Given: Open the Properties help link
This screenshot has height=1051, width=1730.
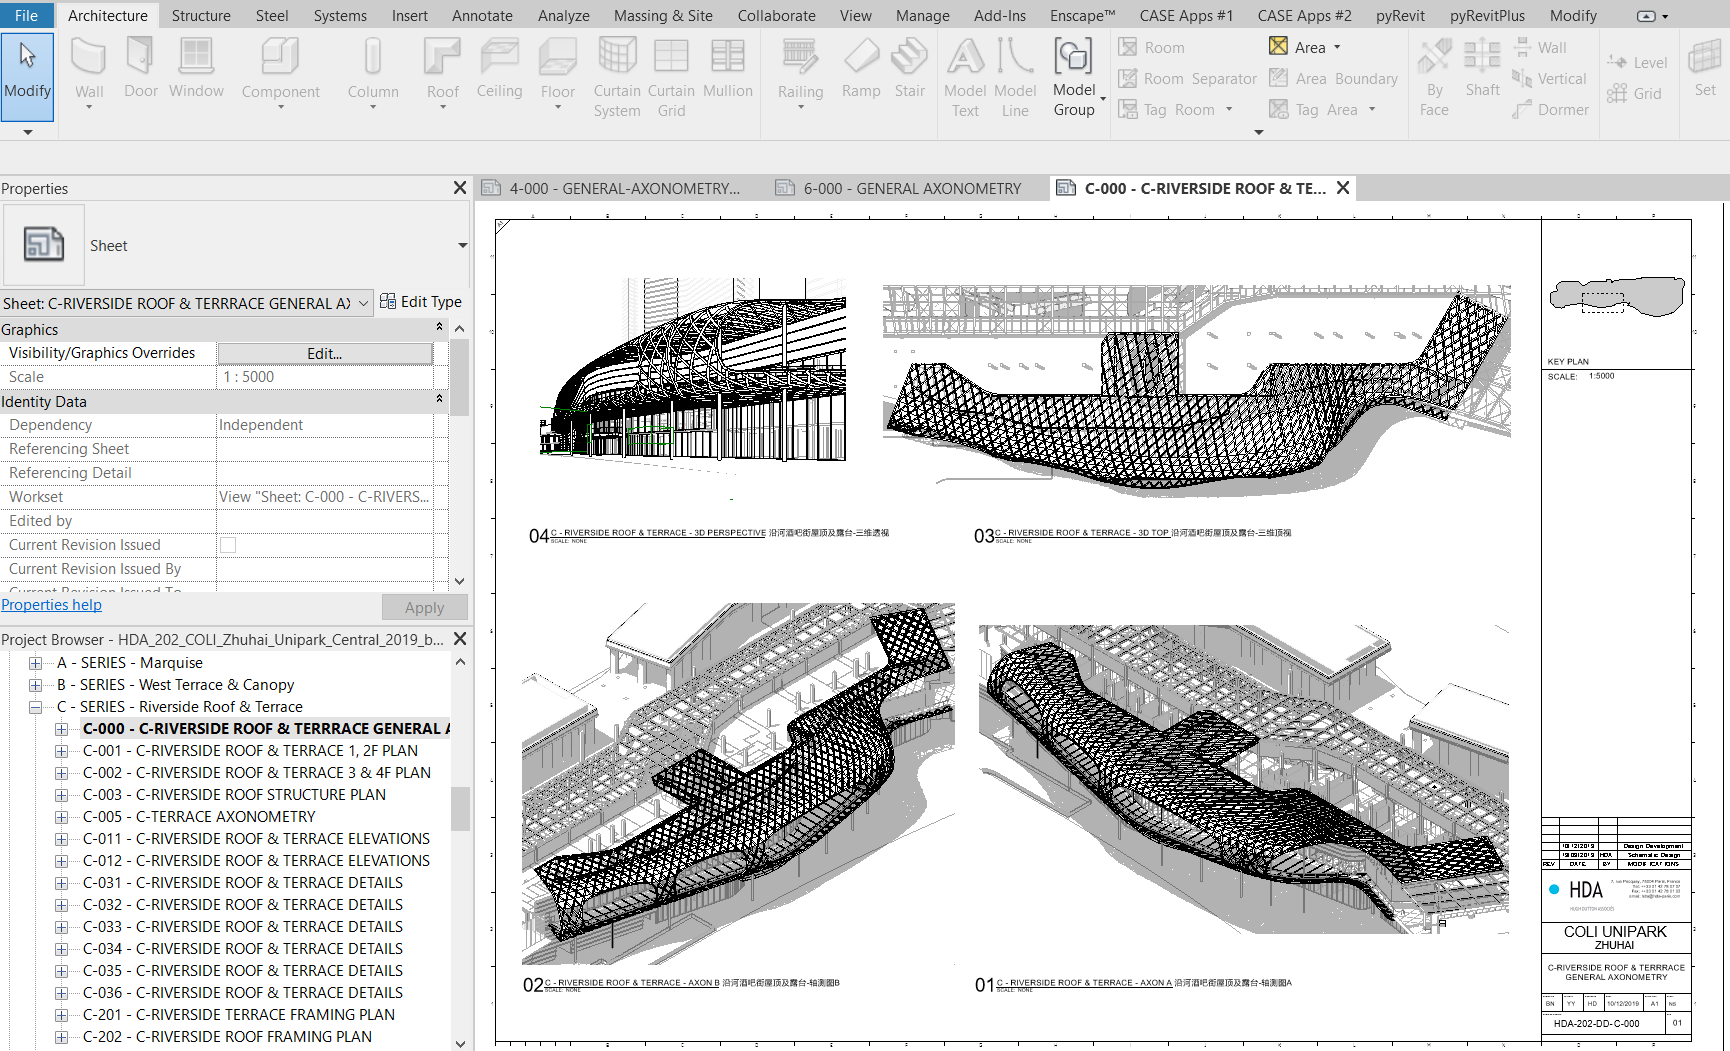Looking at the screenshot, I should [51, 605].
